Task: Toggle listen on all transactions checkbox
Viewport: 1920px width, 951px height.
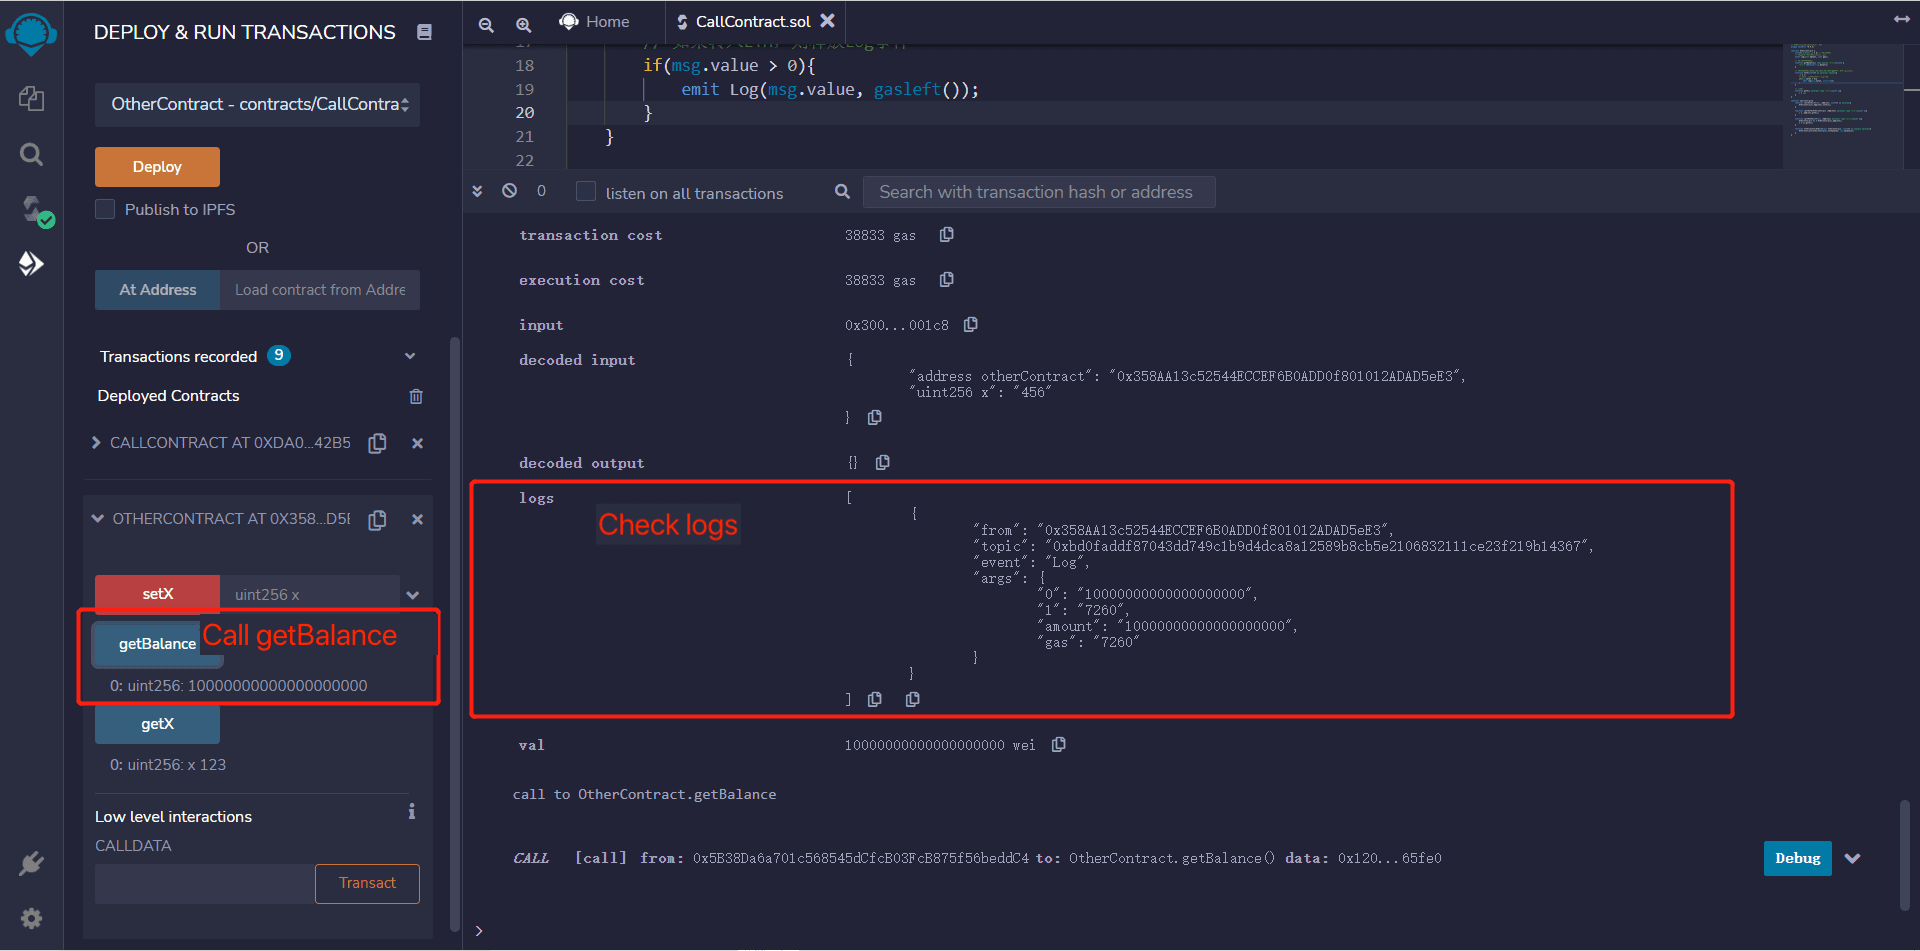Action: (x=586, y=192)
